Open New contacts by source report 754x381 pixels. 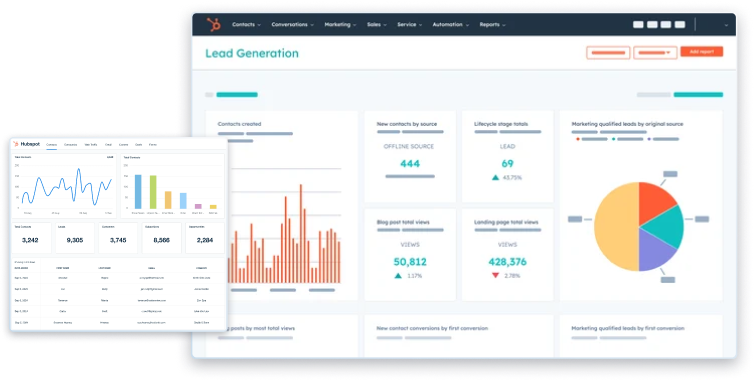(407, 124)
